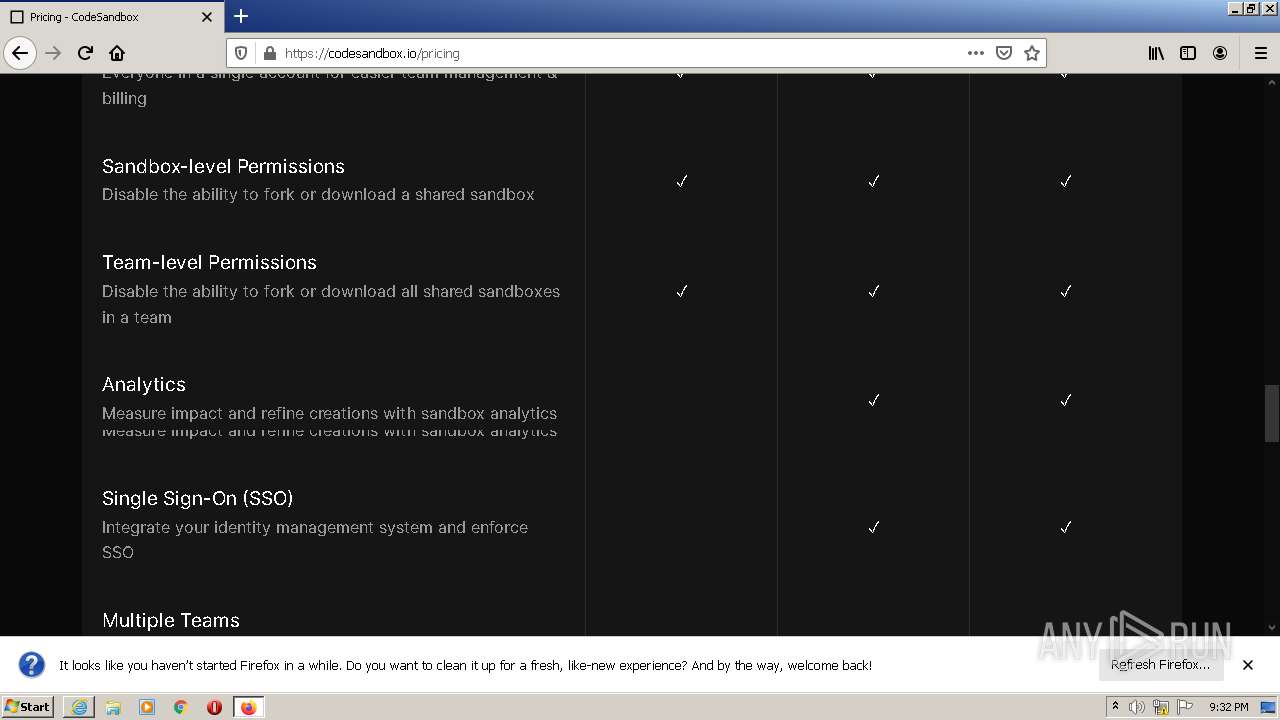Click the last checkmark in SSO row

click(x=1065, y=527)
